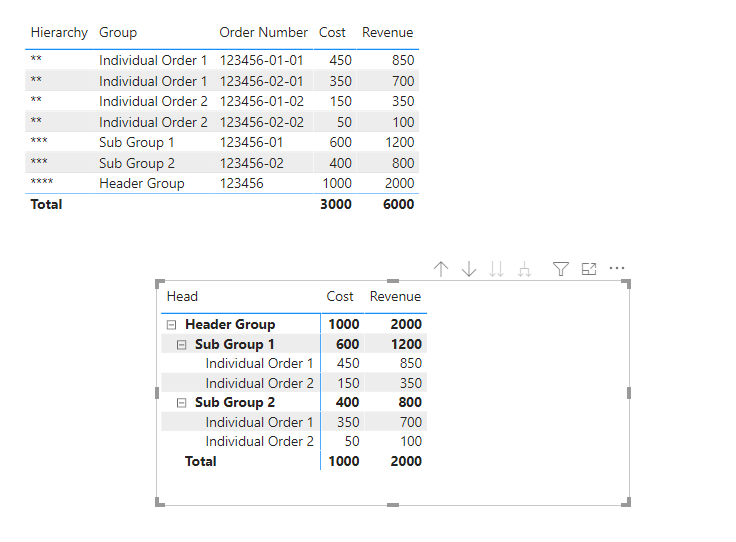Select order number 123456-01-01 cell
Screen dimensions: 736x542
(x=261, y=61)
